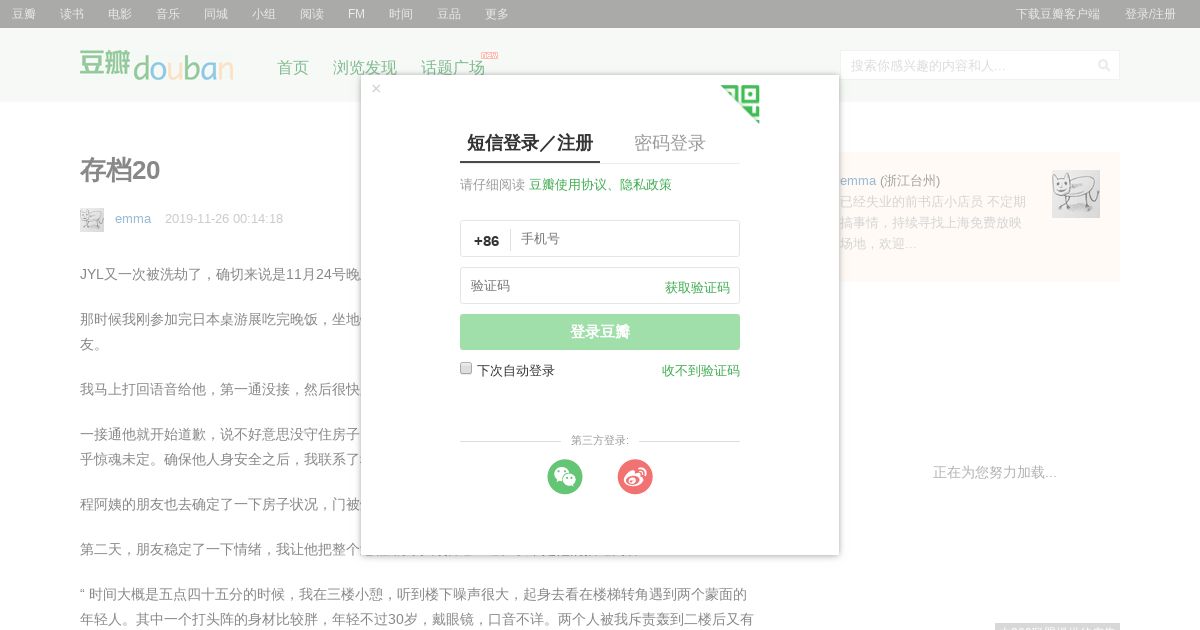Focus the 手机号 phone number field

point(625,239)
